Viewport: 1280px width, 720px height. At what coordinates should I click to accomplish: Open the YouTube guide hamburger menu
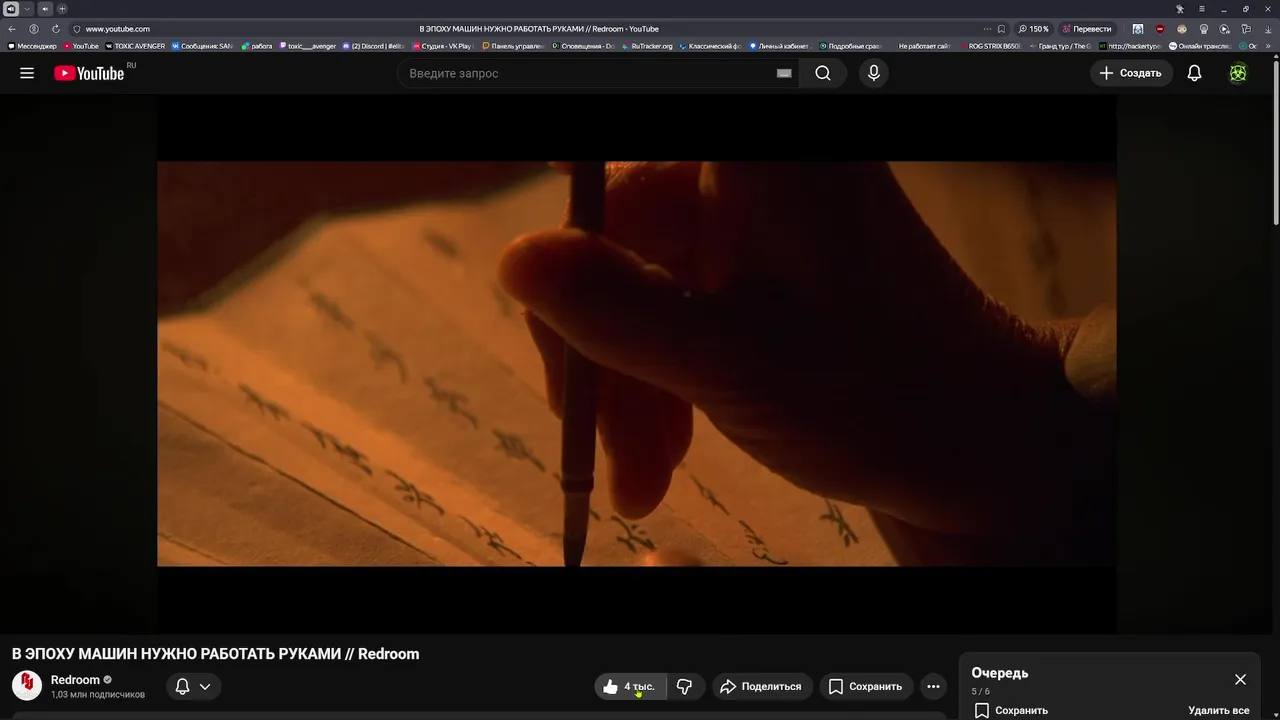click(27, 73)
